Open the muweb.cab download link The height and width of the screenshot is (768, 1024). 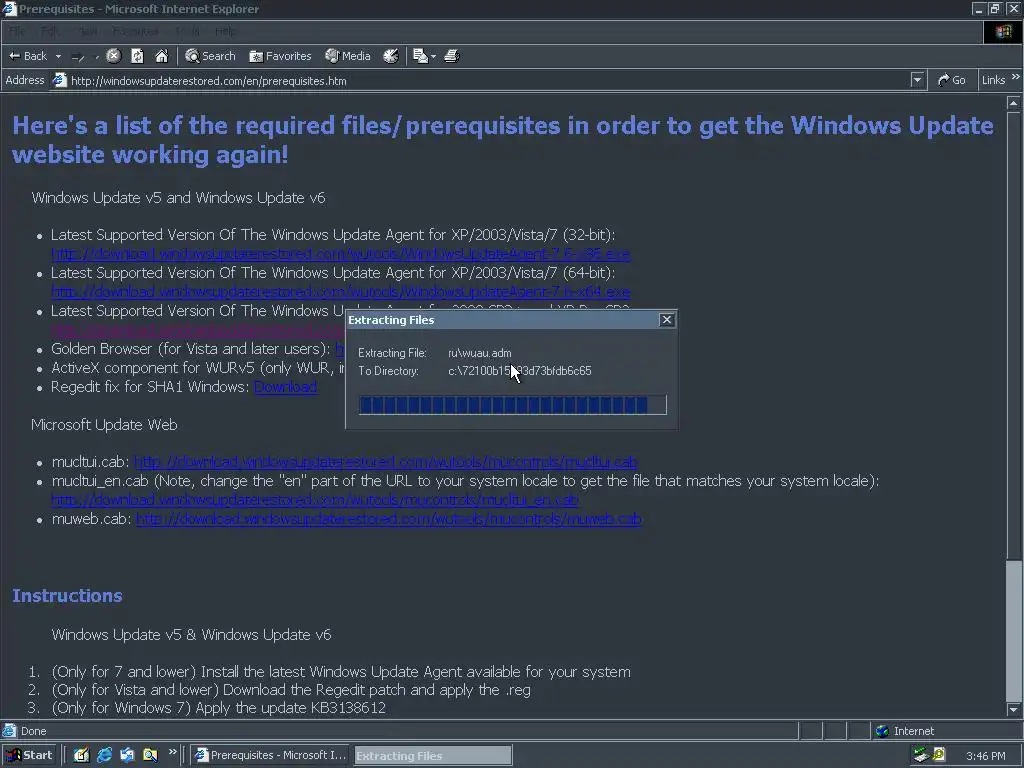pos(389,519)
